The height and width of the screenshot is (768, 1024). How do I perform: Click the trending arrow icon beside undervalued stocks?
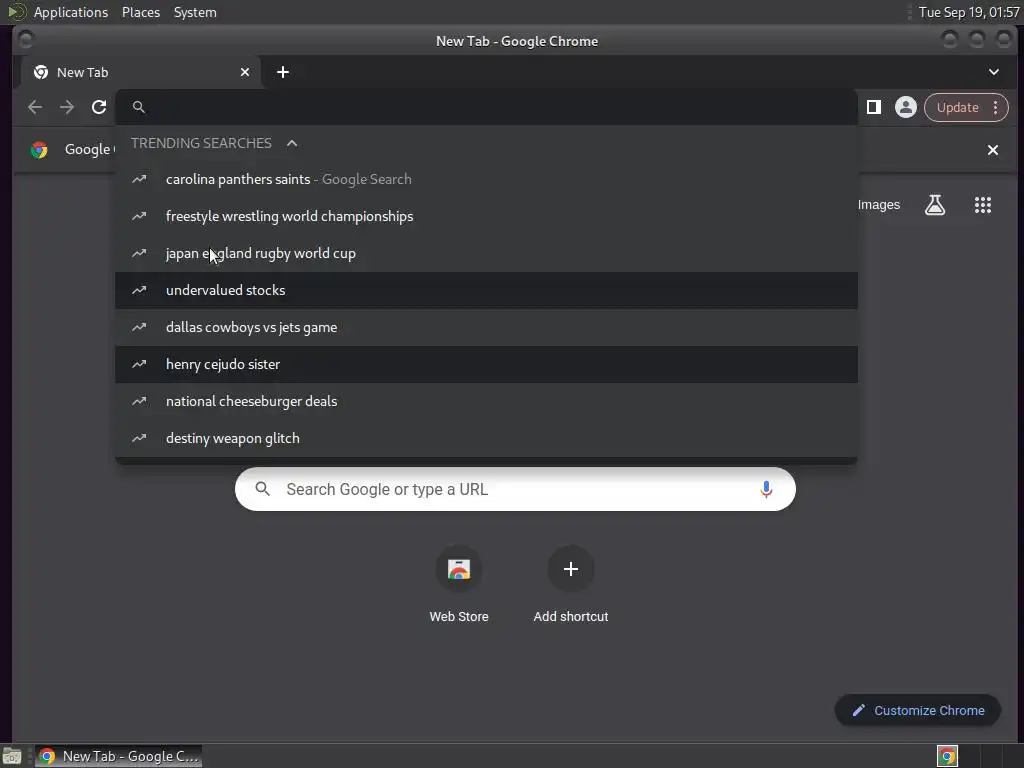point(138,290)
